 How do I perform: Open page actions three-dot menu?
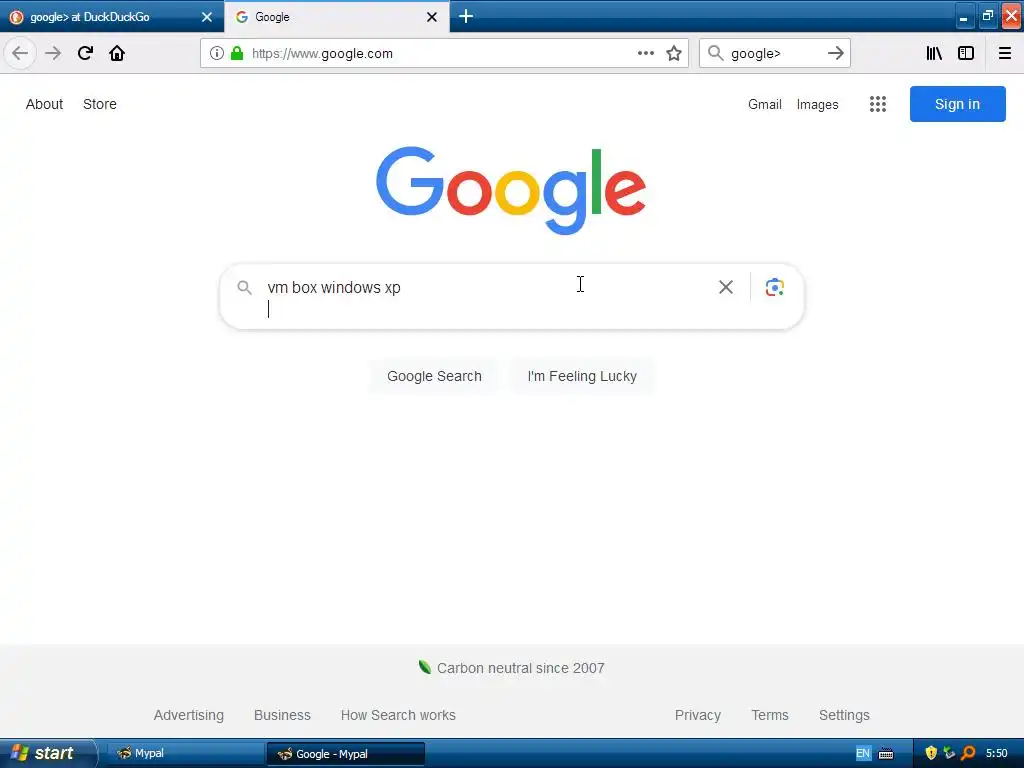click(x=645, y=53)
